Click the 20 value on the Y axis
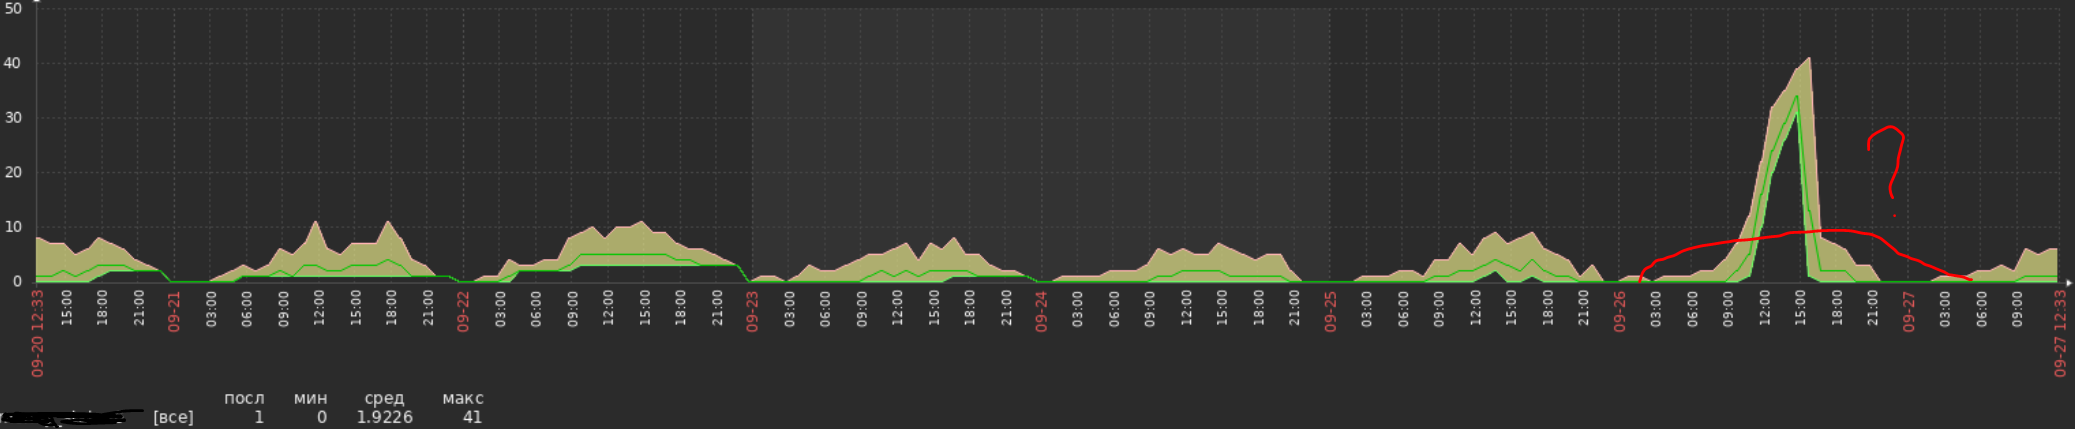Screen dimensions: 2075x429 (x=13, y=172)
